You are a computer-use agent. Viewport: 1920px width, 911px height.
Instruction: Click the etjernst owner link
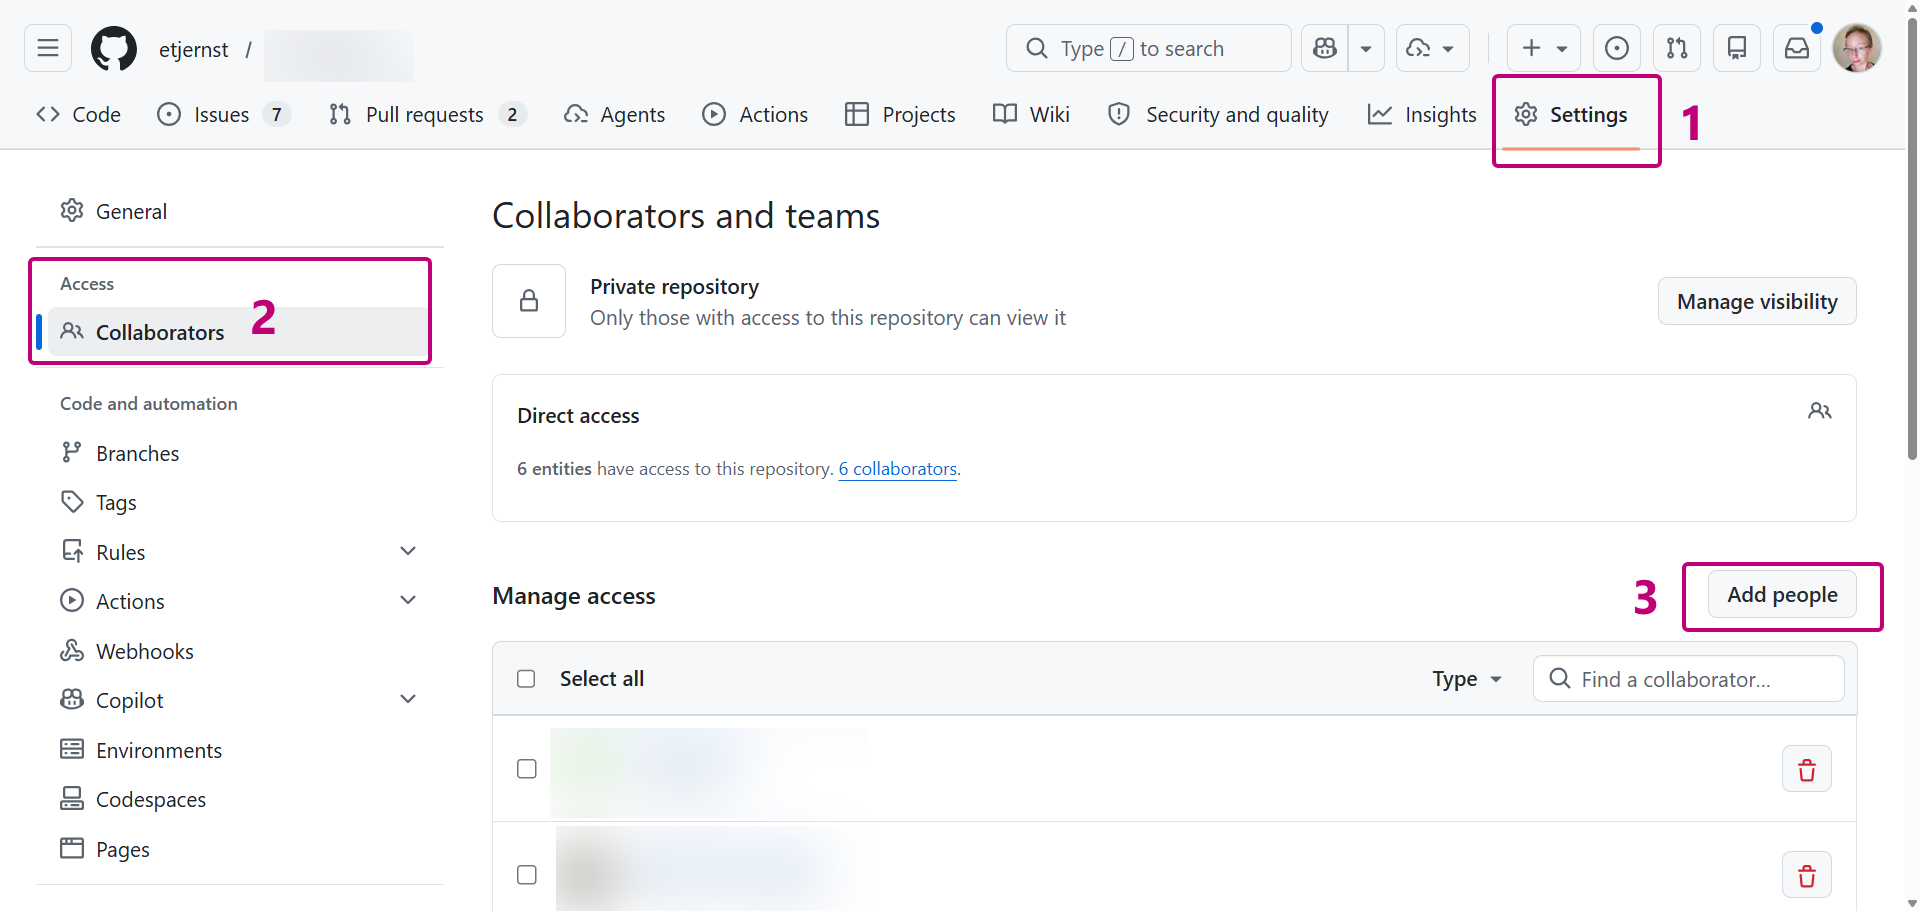(x=193, y=49)
